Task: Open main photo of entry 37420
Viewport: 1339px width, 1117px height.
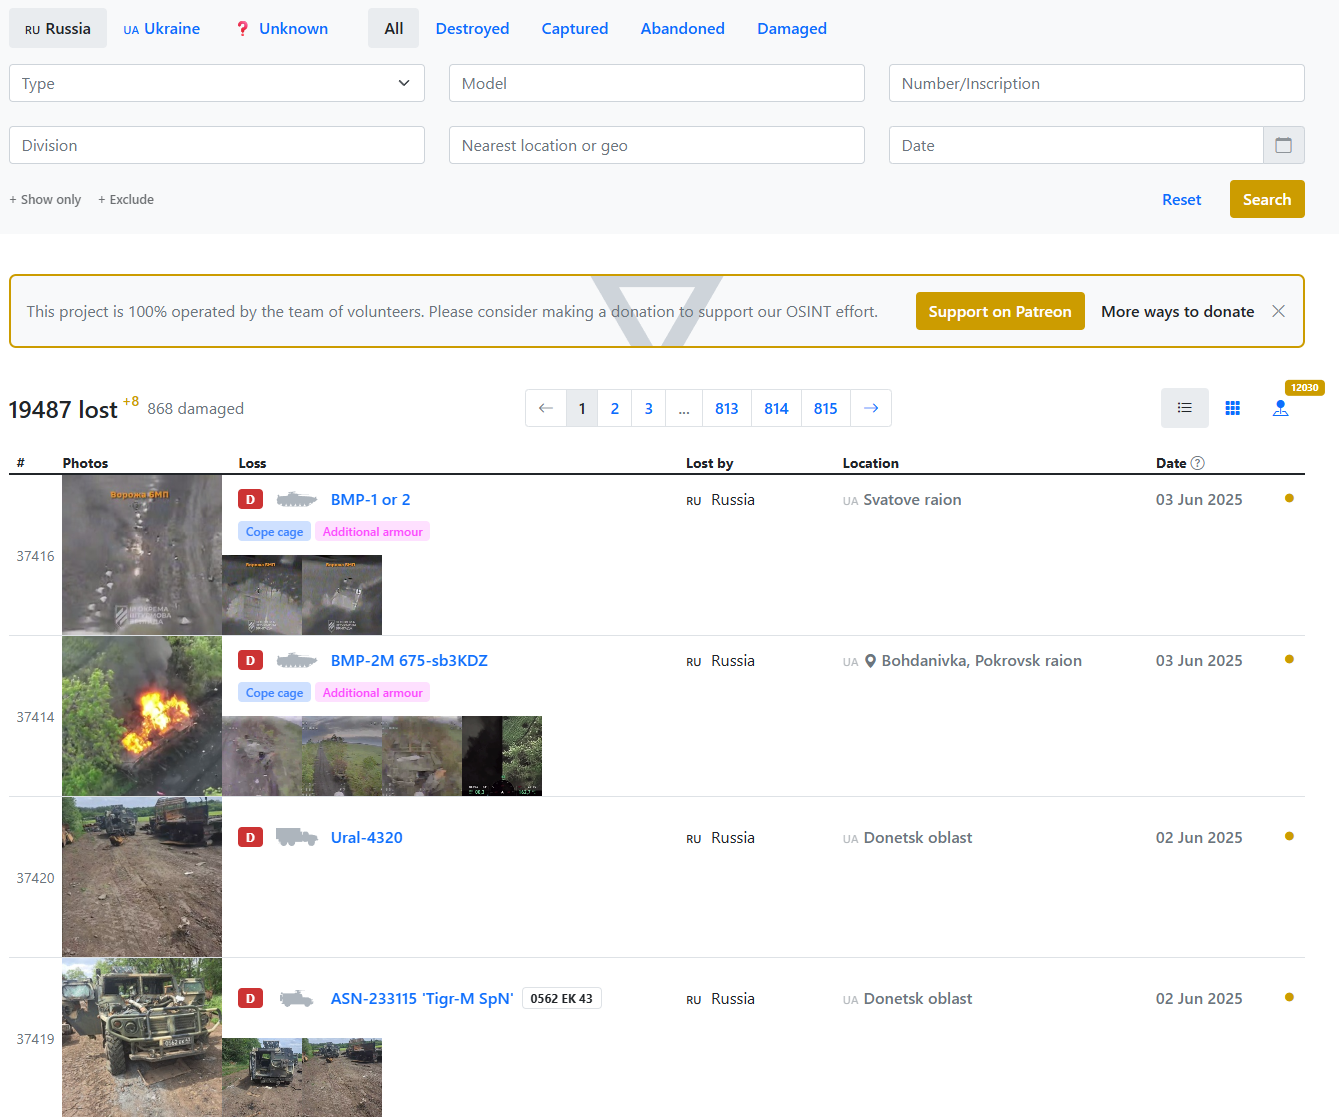Action: tap(142, 877)
